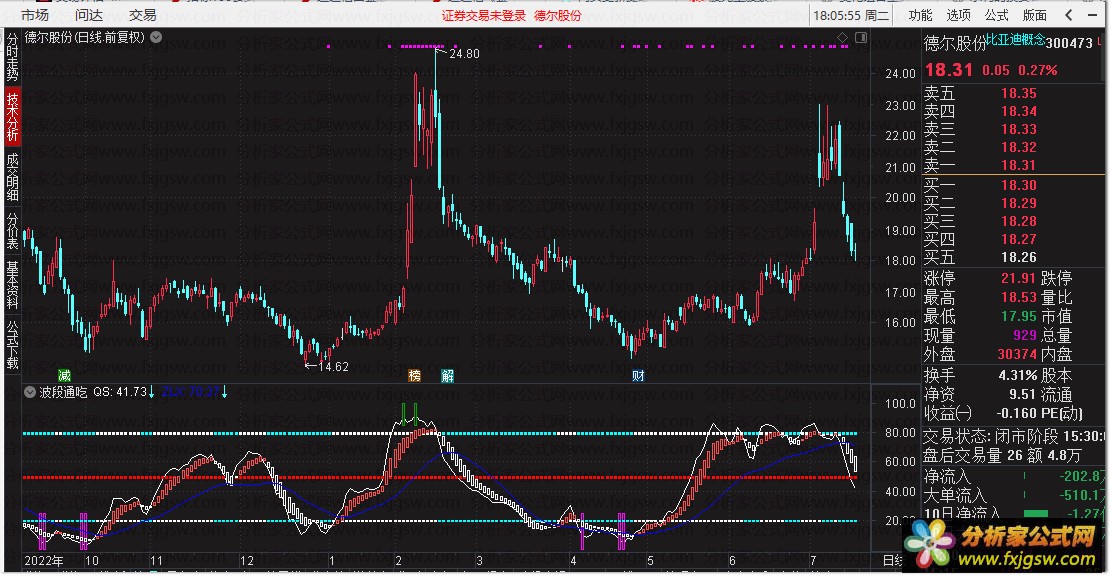Open the 市场 menu
Viewport: 1112px width, 576px height.
[35, 15]
